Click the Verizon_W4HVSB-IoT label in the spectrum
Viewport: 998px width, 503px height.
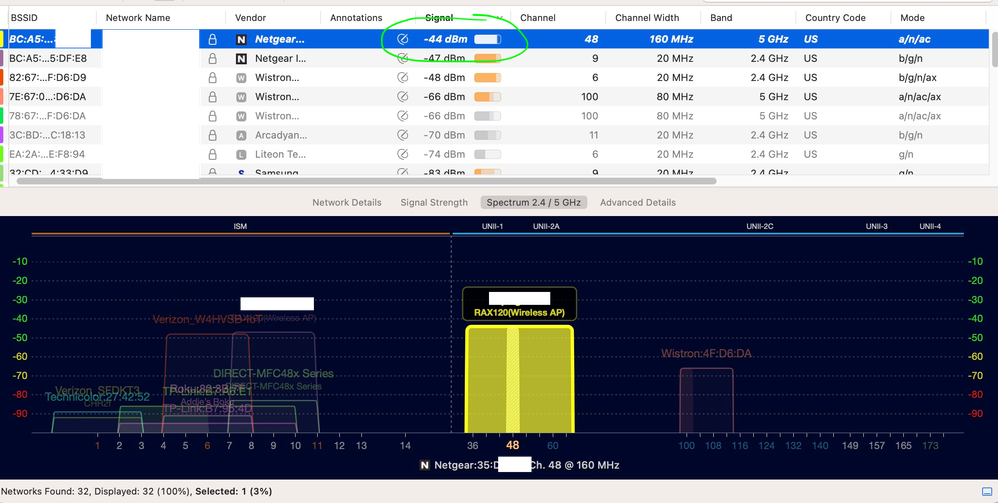[207, 320]
